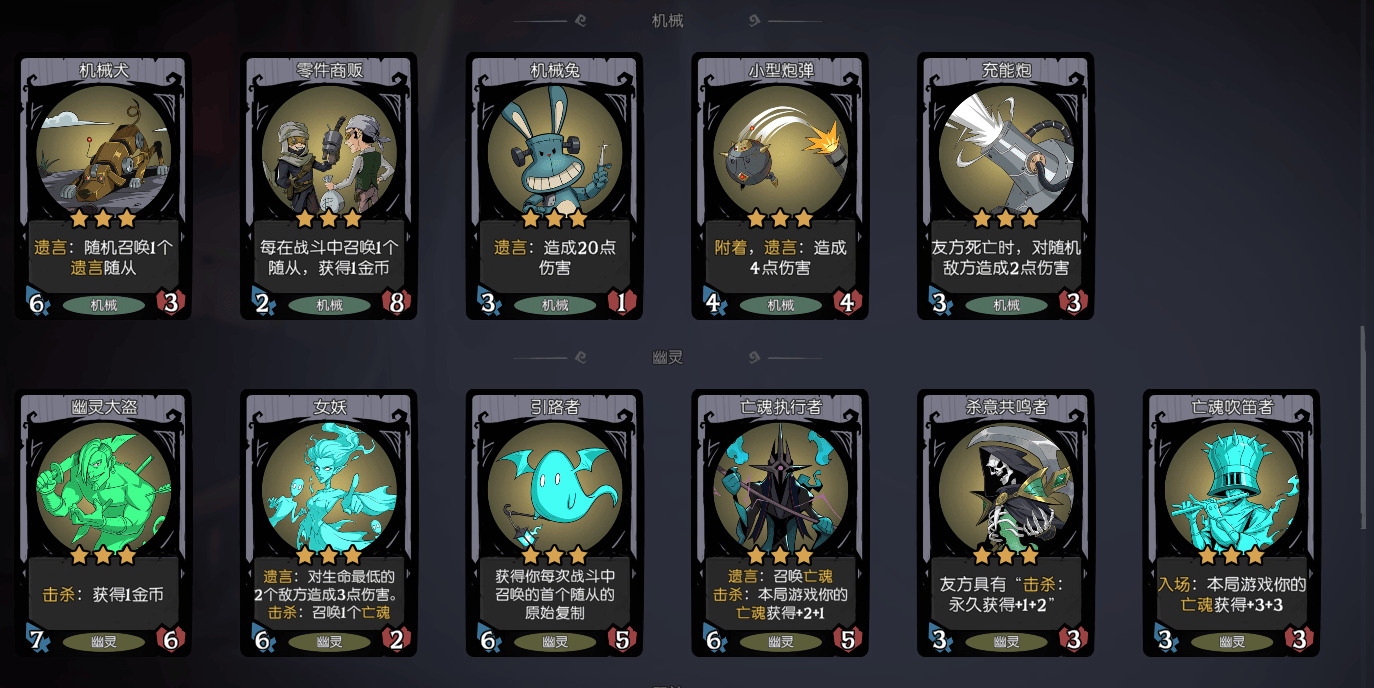
Task: Click the vertical scrollbar on right edge
Action: (x=1362, y=429)
